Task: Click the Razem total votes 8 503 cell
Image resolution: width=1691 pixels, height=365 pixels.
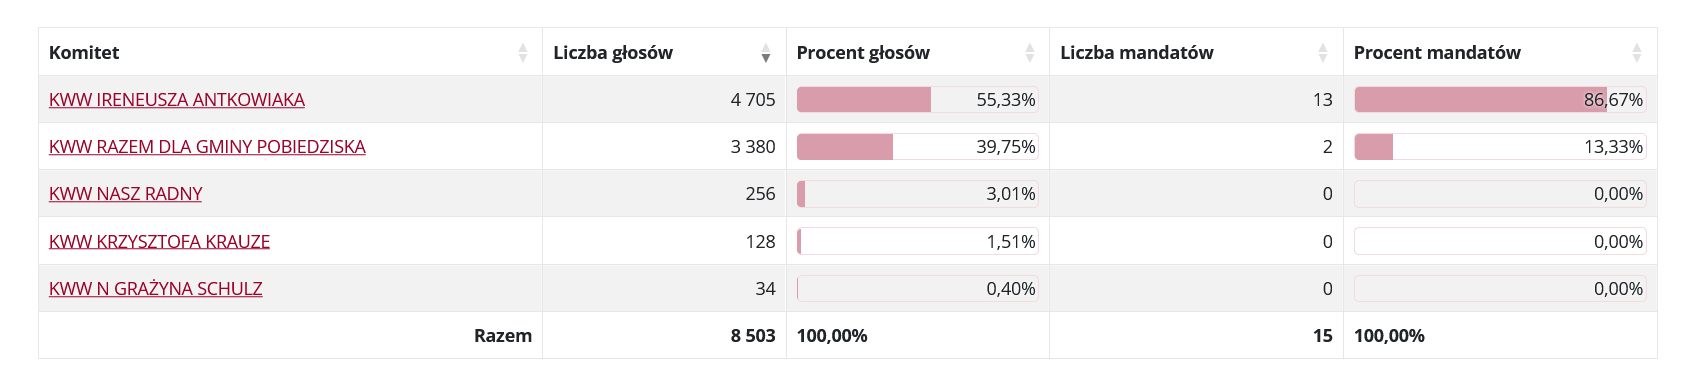Action: 664,335
